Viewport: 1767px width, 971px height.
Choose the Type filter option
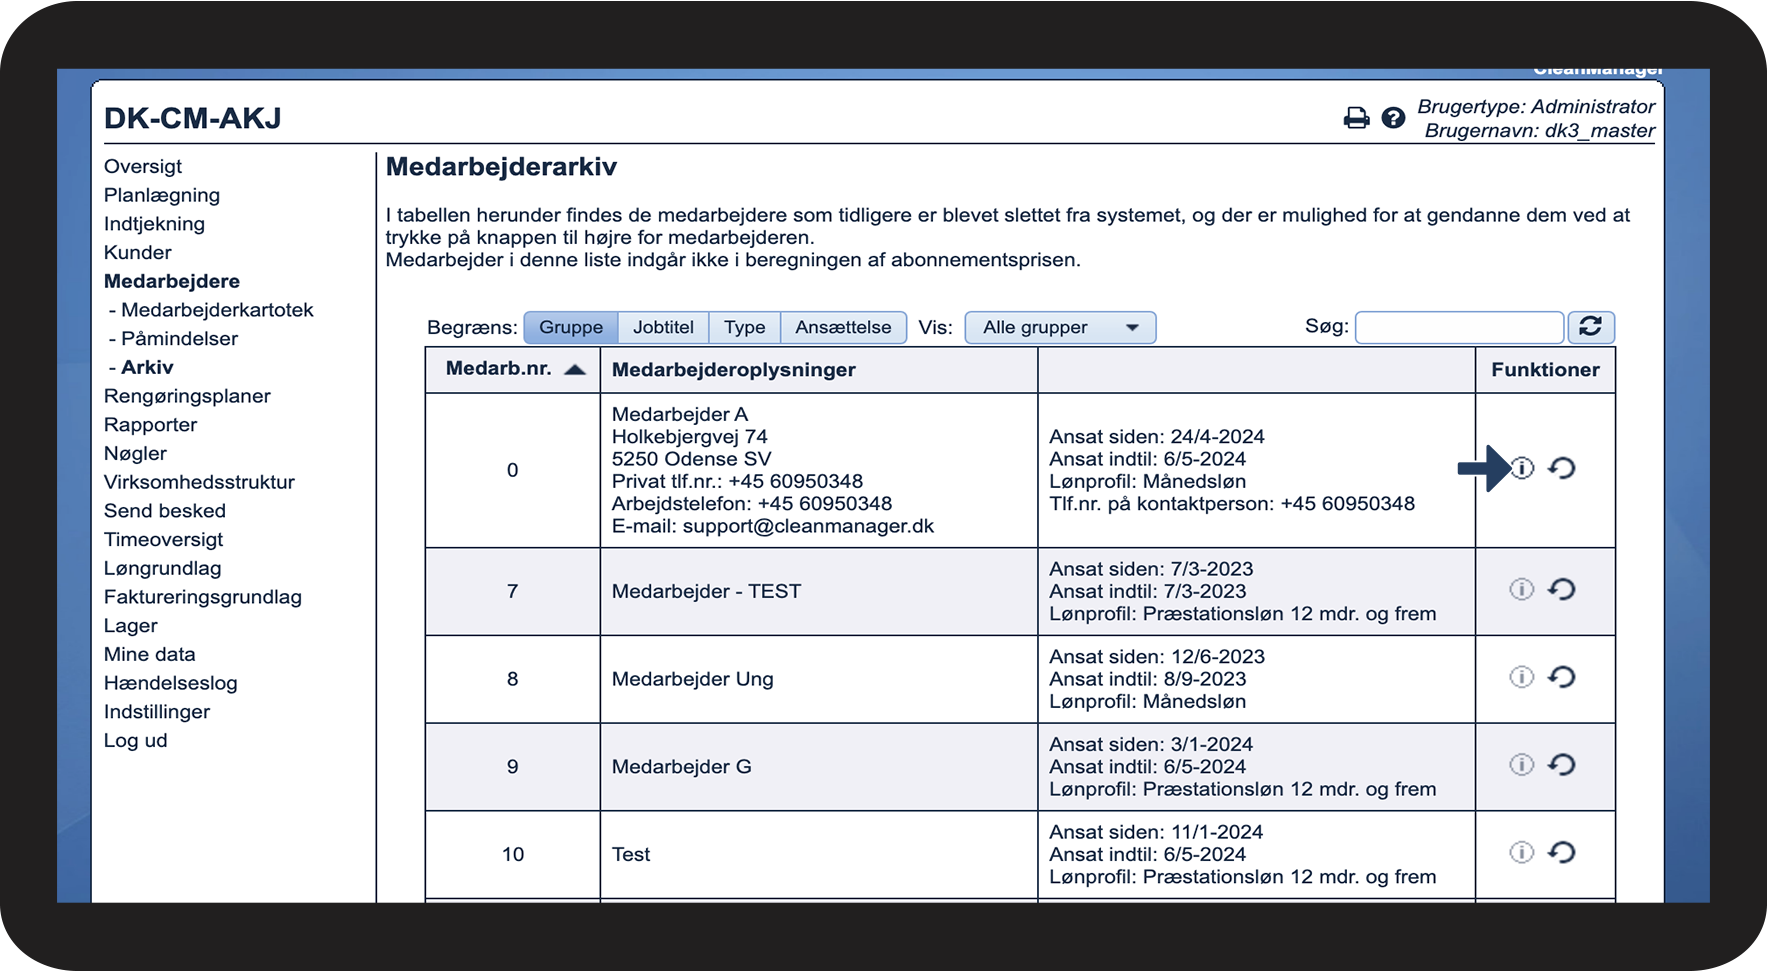tap(744, 328)
